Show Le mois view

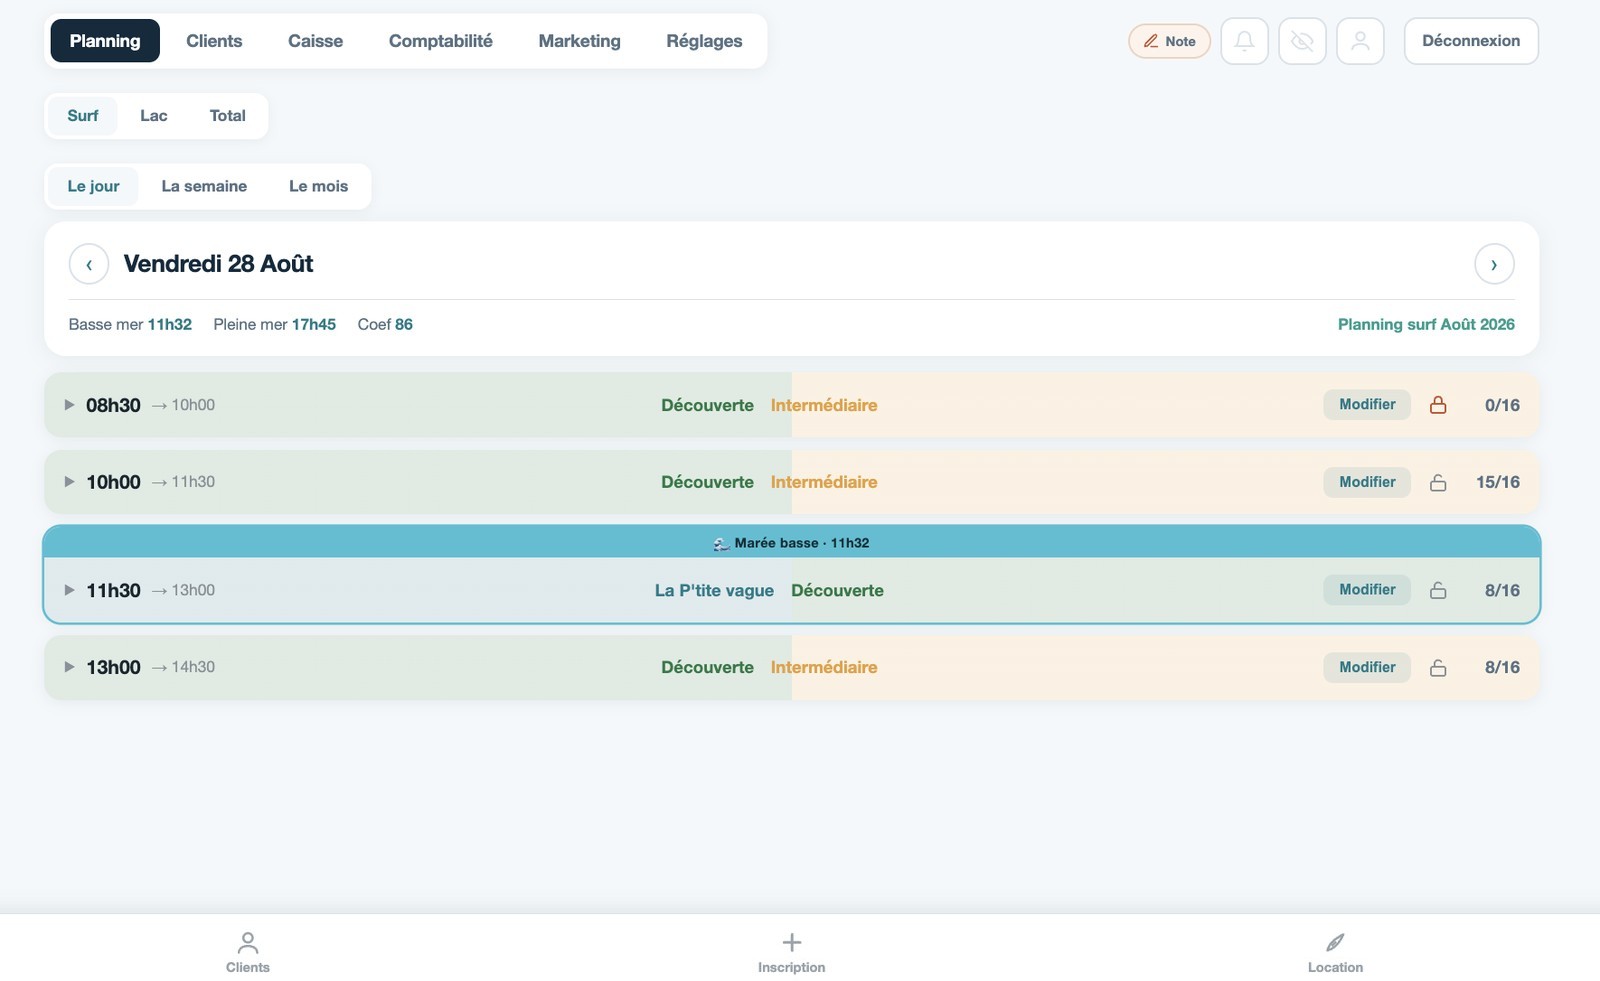319,186
